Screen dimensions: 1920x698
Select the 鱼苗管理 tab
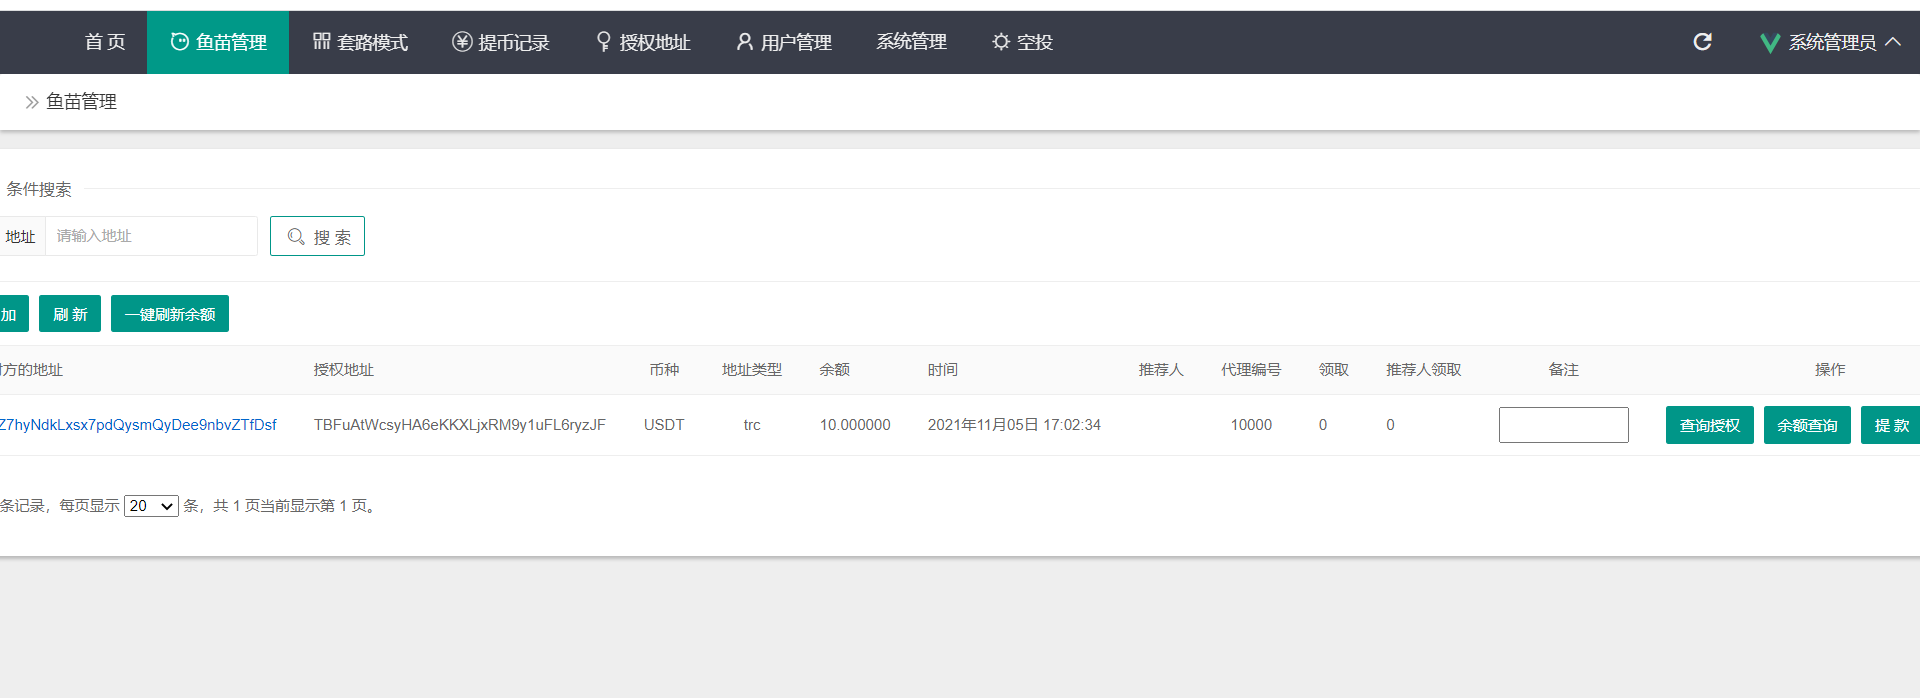click(218, 42)
